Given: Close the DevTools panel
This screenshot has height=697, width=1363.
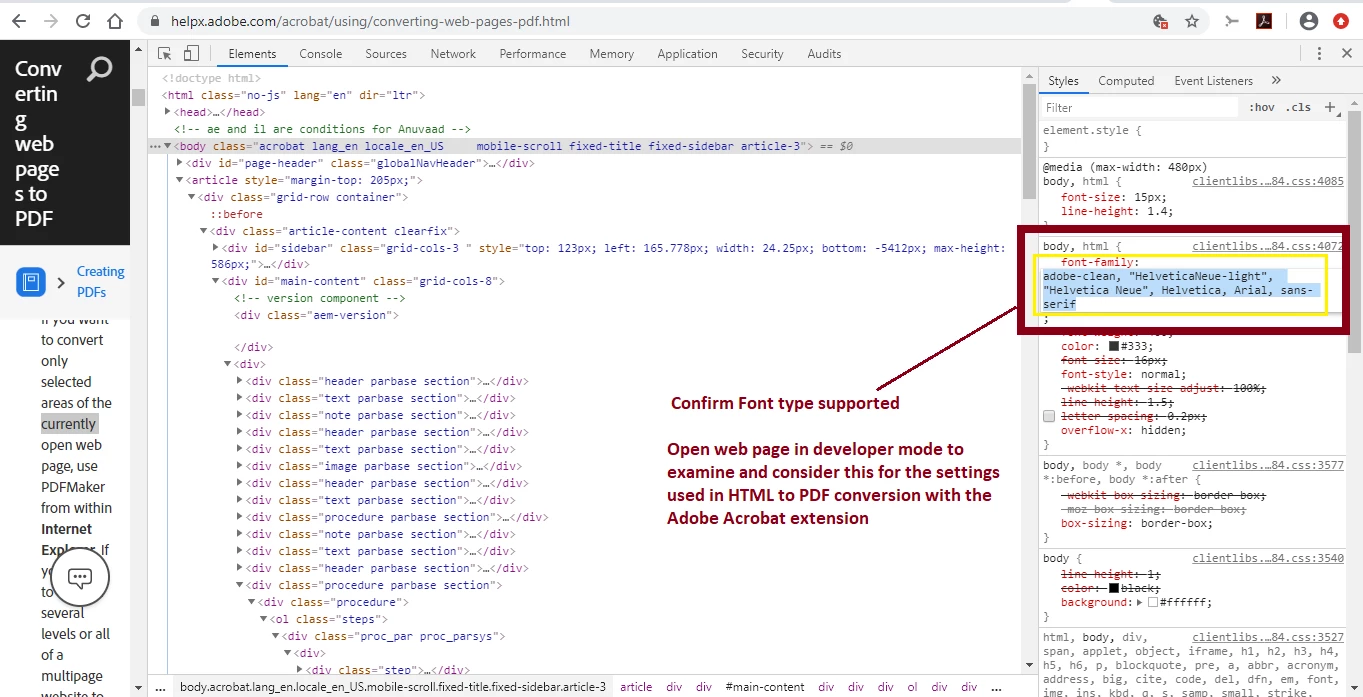Looking at the screenshot, I should tap(1346, 54).
